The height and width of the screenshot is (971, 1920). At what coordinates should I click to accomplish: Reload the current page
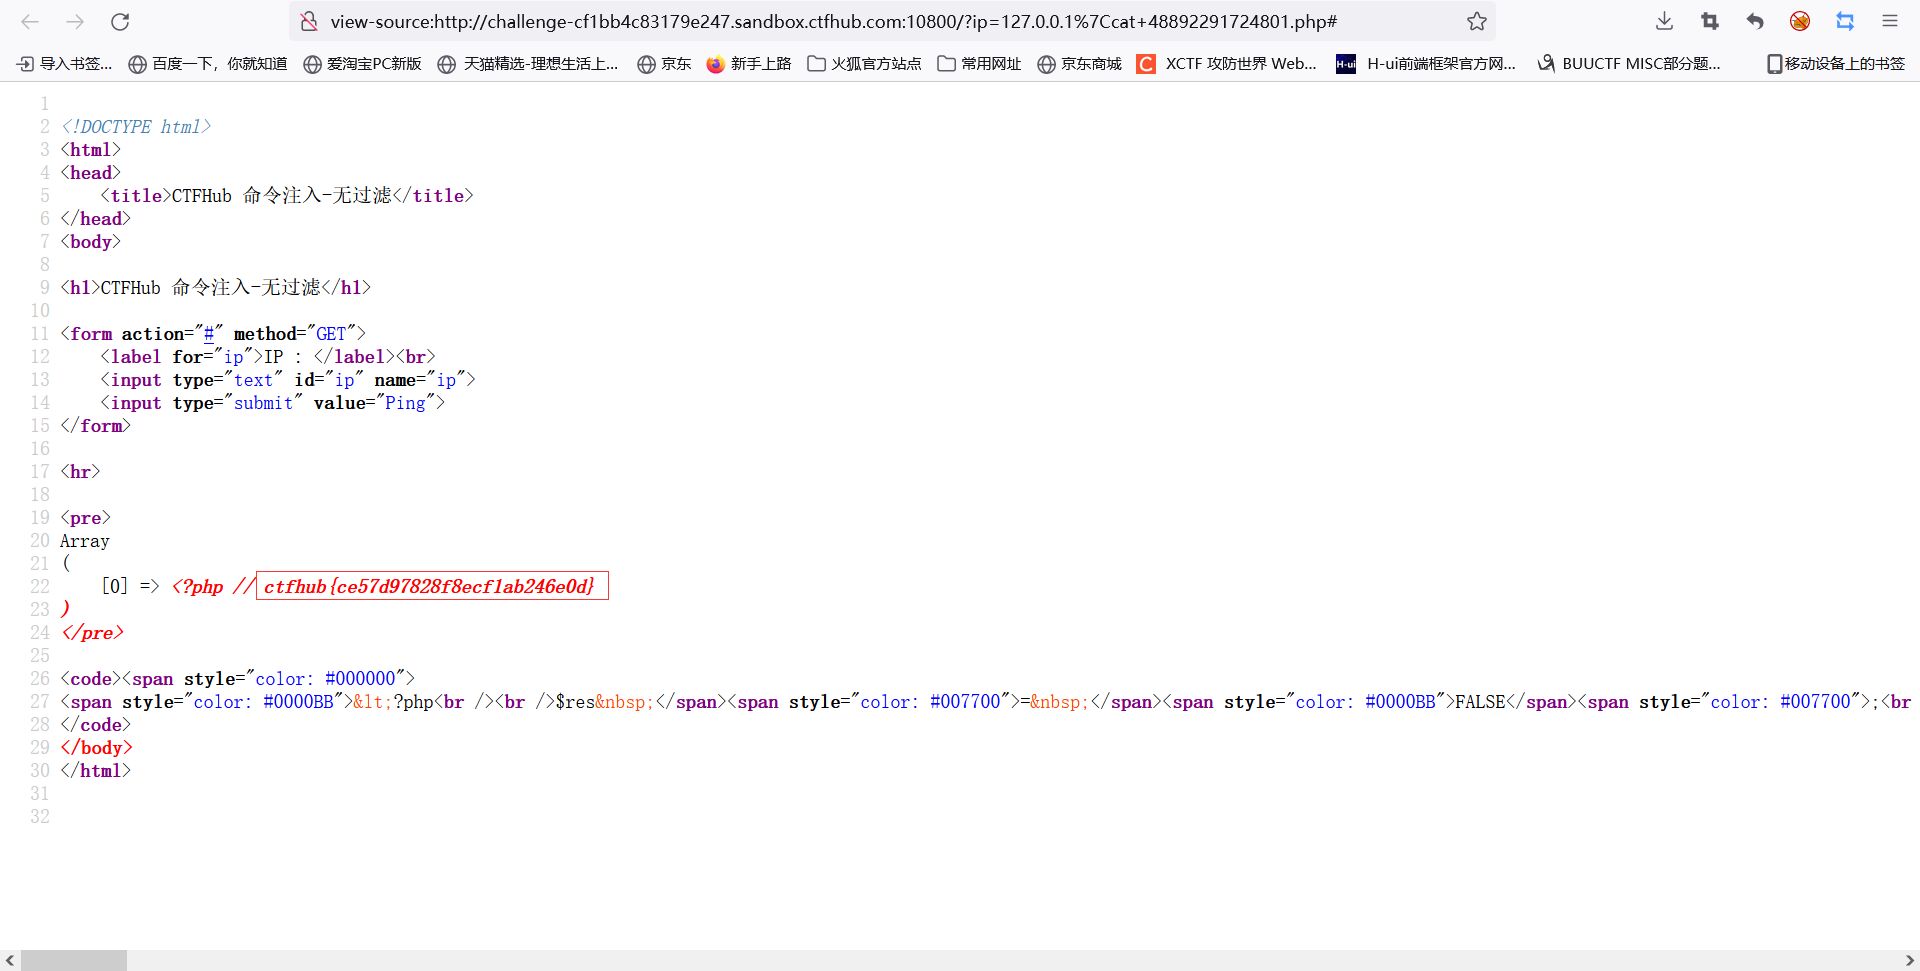[x=120, y=21]
